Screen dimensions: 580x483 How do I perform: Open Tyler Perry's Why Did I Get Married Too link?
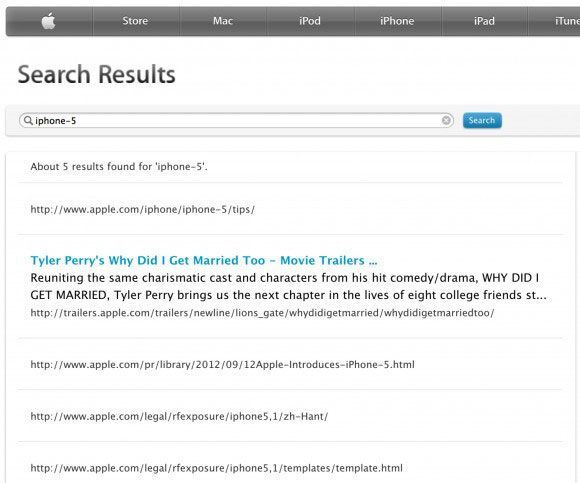pyautogui.click(x=204, y=260)
